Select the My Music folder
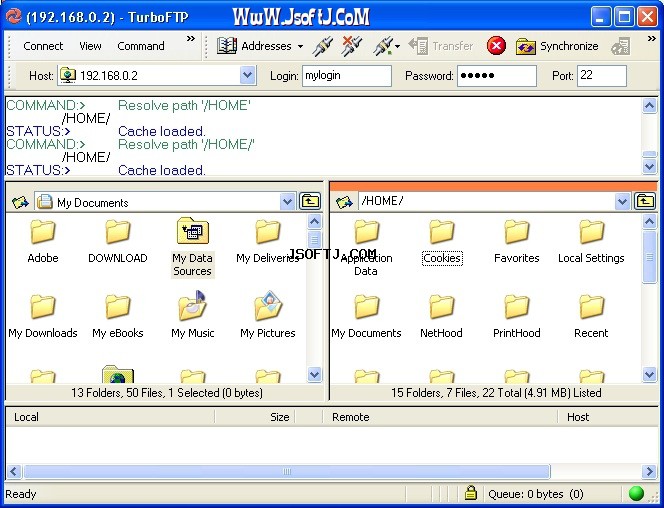The width and height of the screenshot is (664, 508). (193, 315)
